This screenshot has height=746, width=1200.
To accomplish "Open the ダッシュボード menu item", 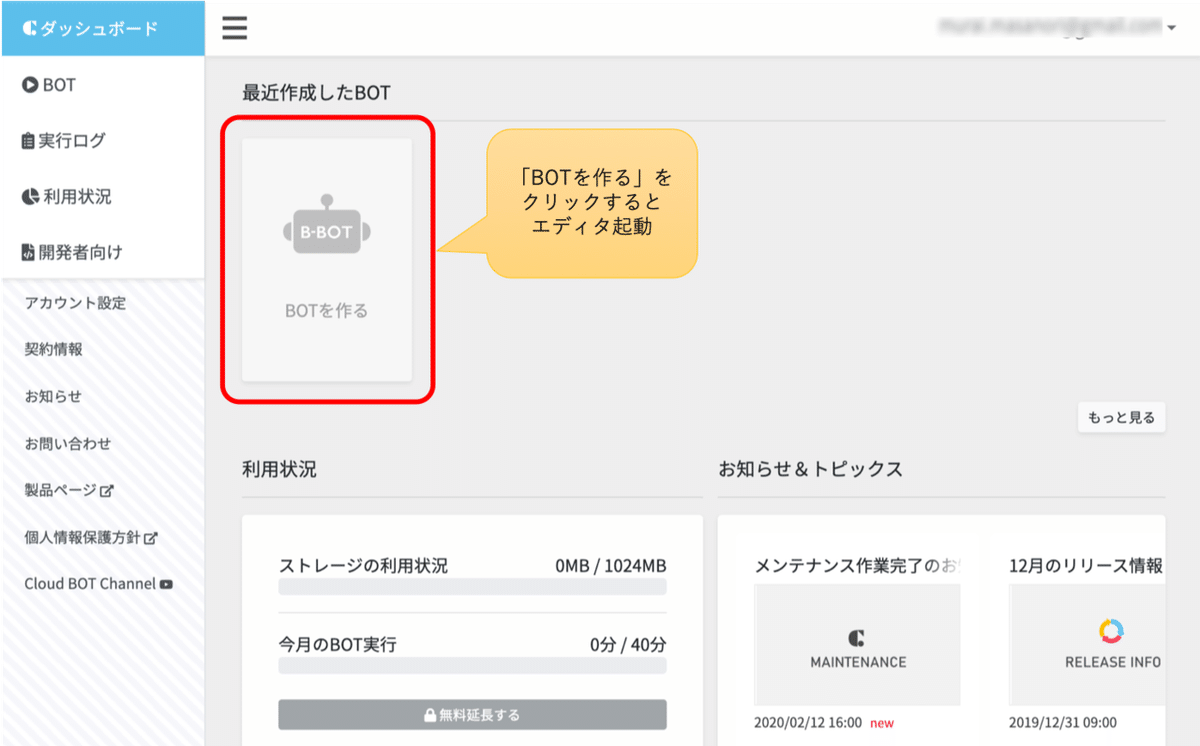I will point(102,28).
